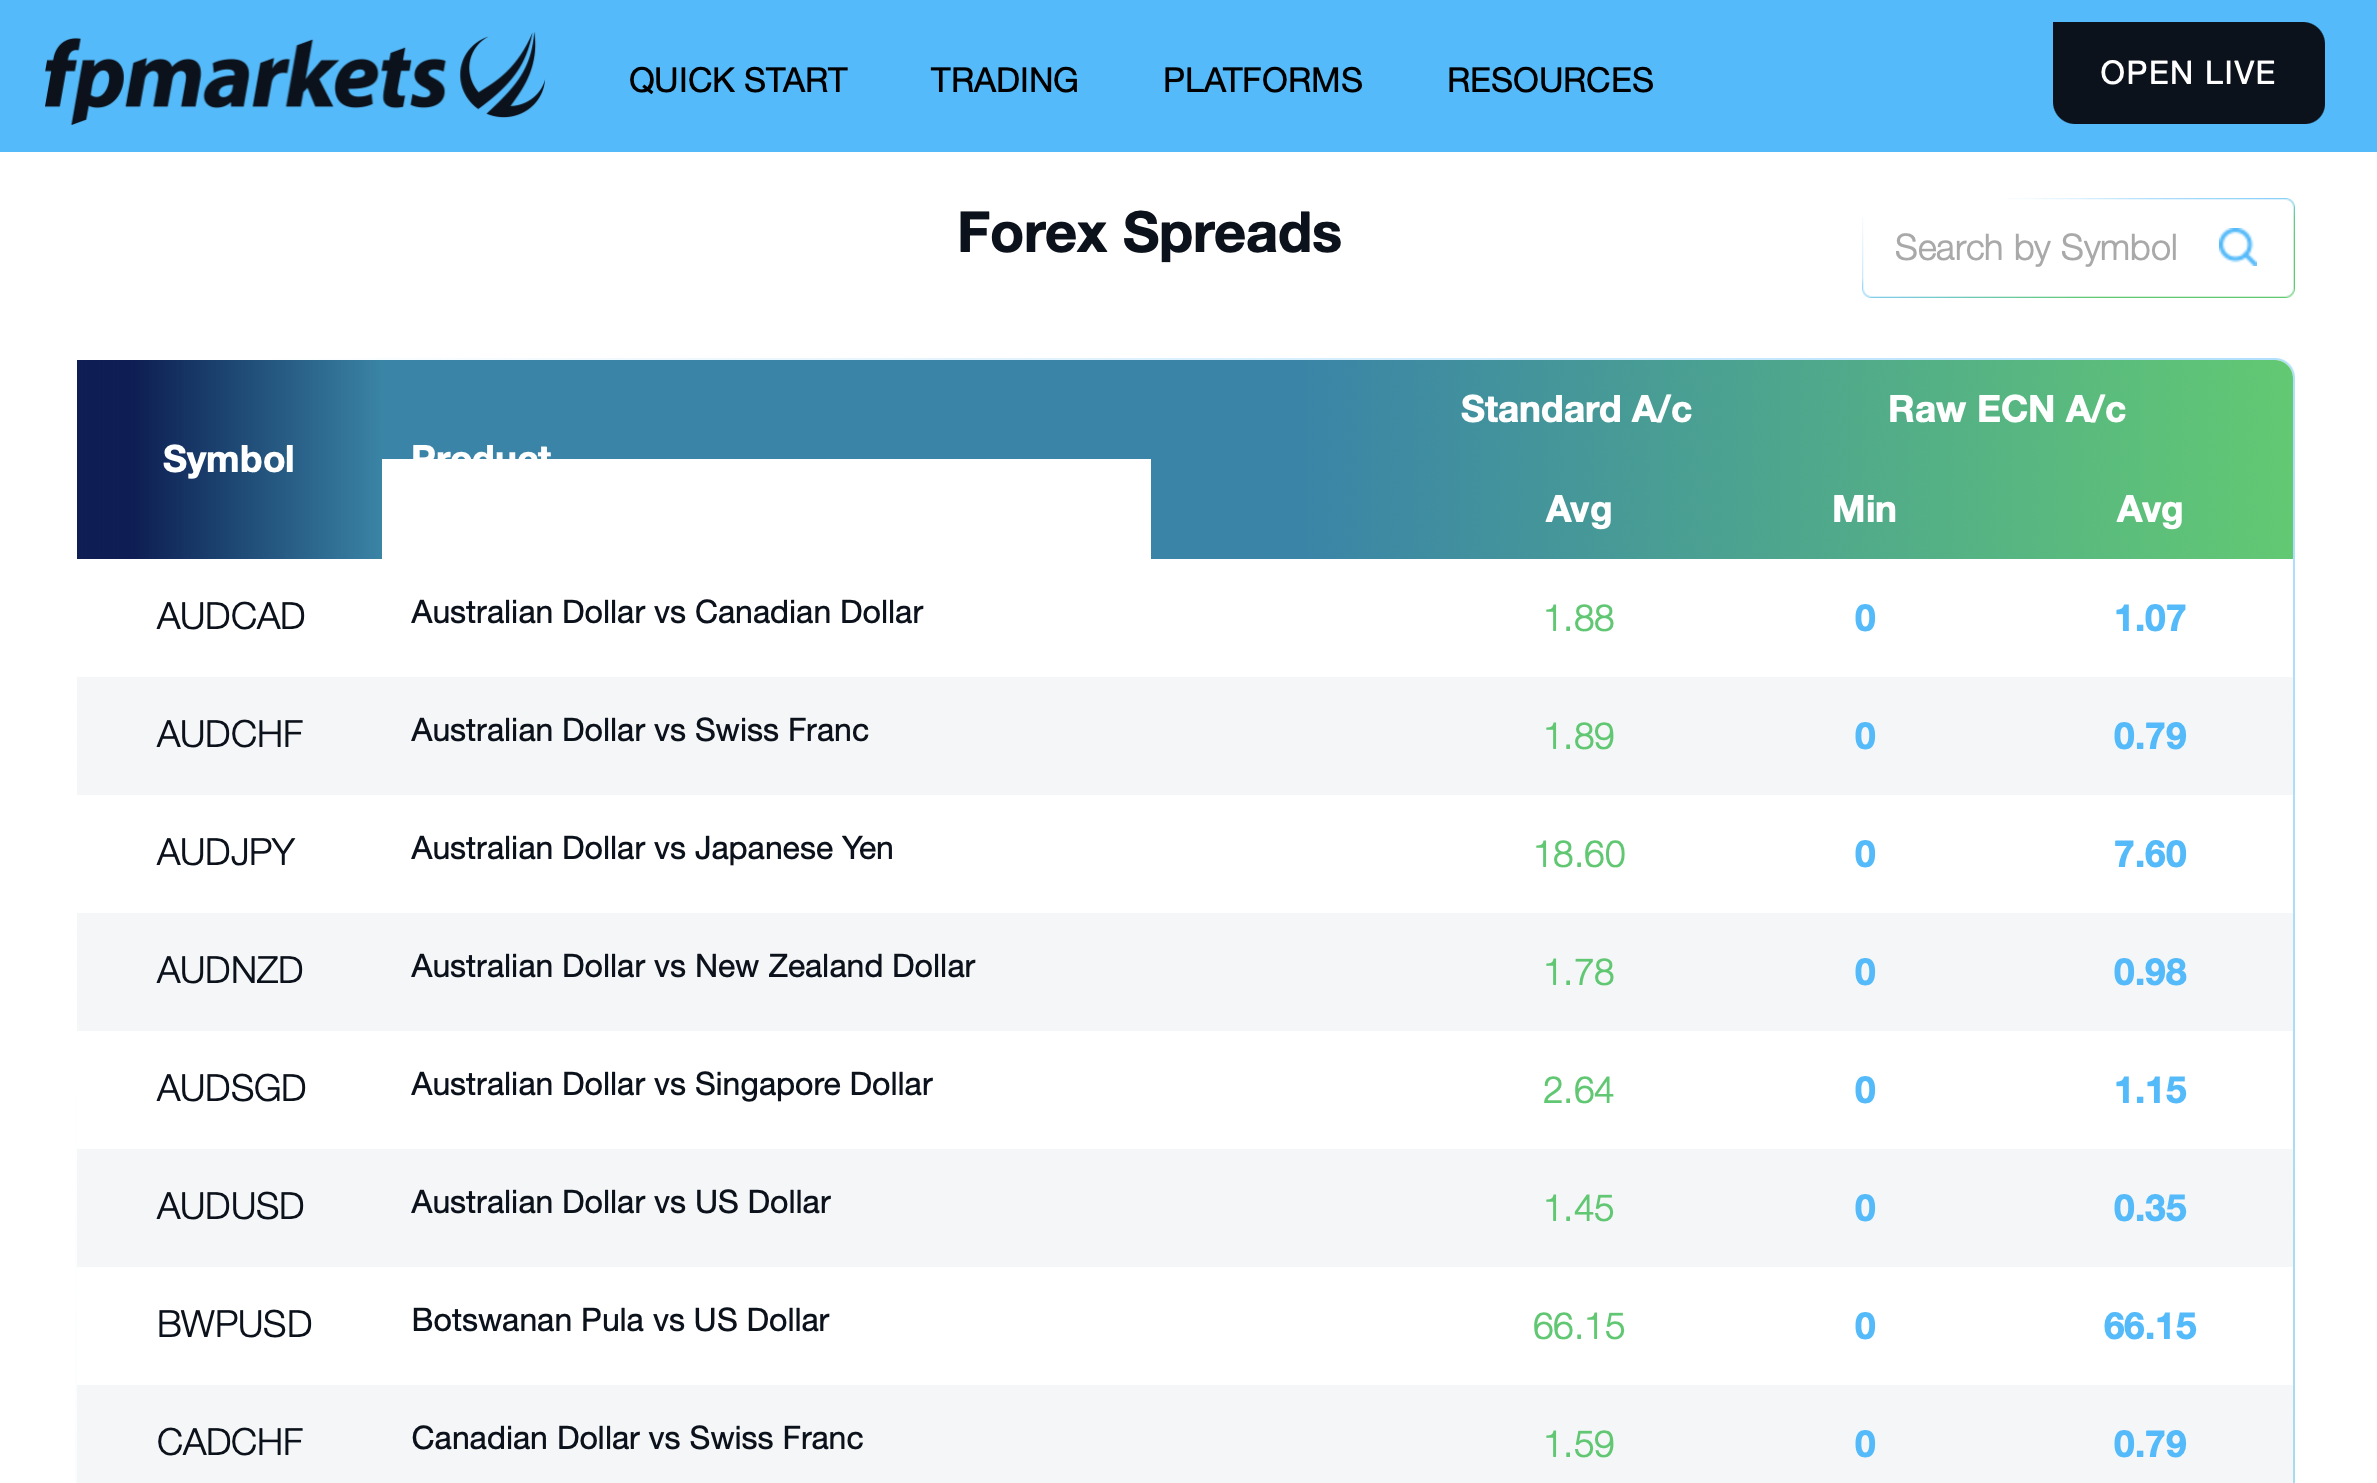Open the QUICK START menu
The width and height of the screenshot is (2377, 1483).
(x=737, y=79)
